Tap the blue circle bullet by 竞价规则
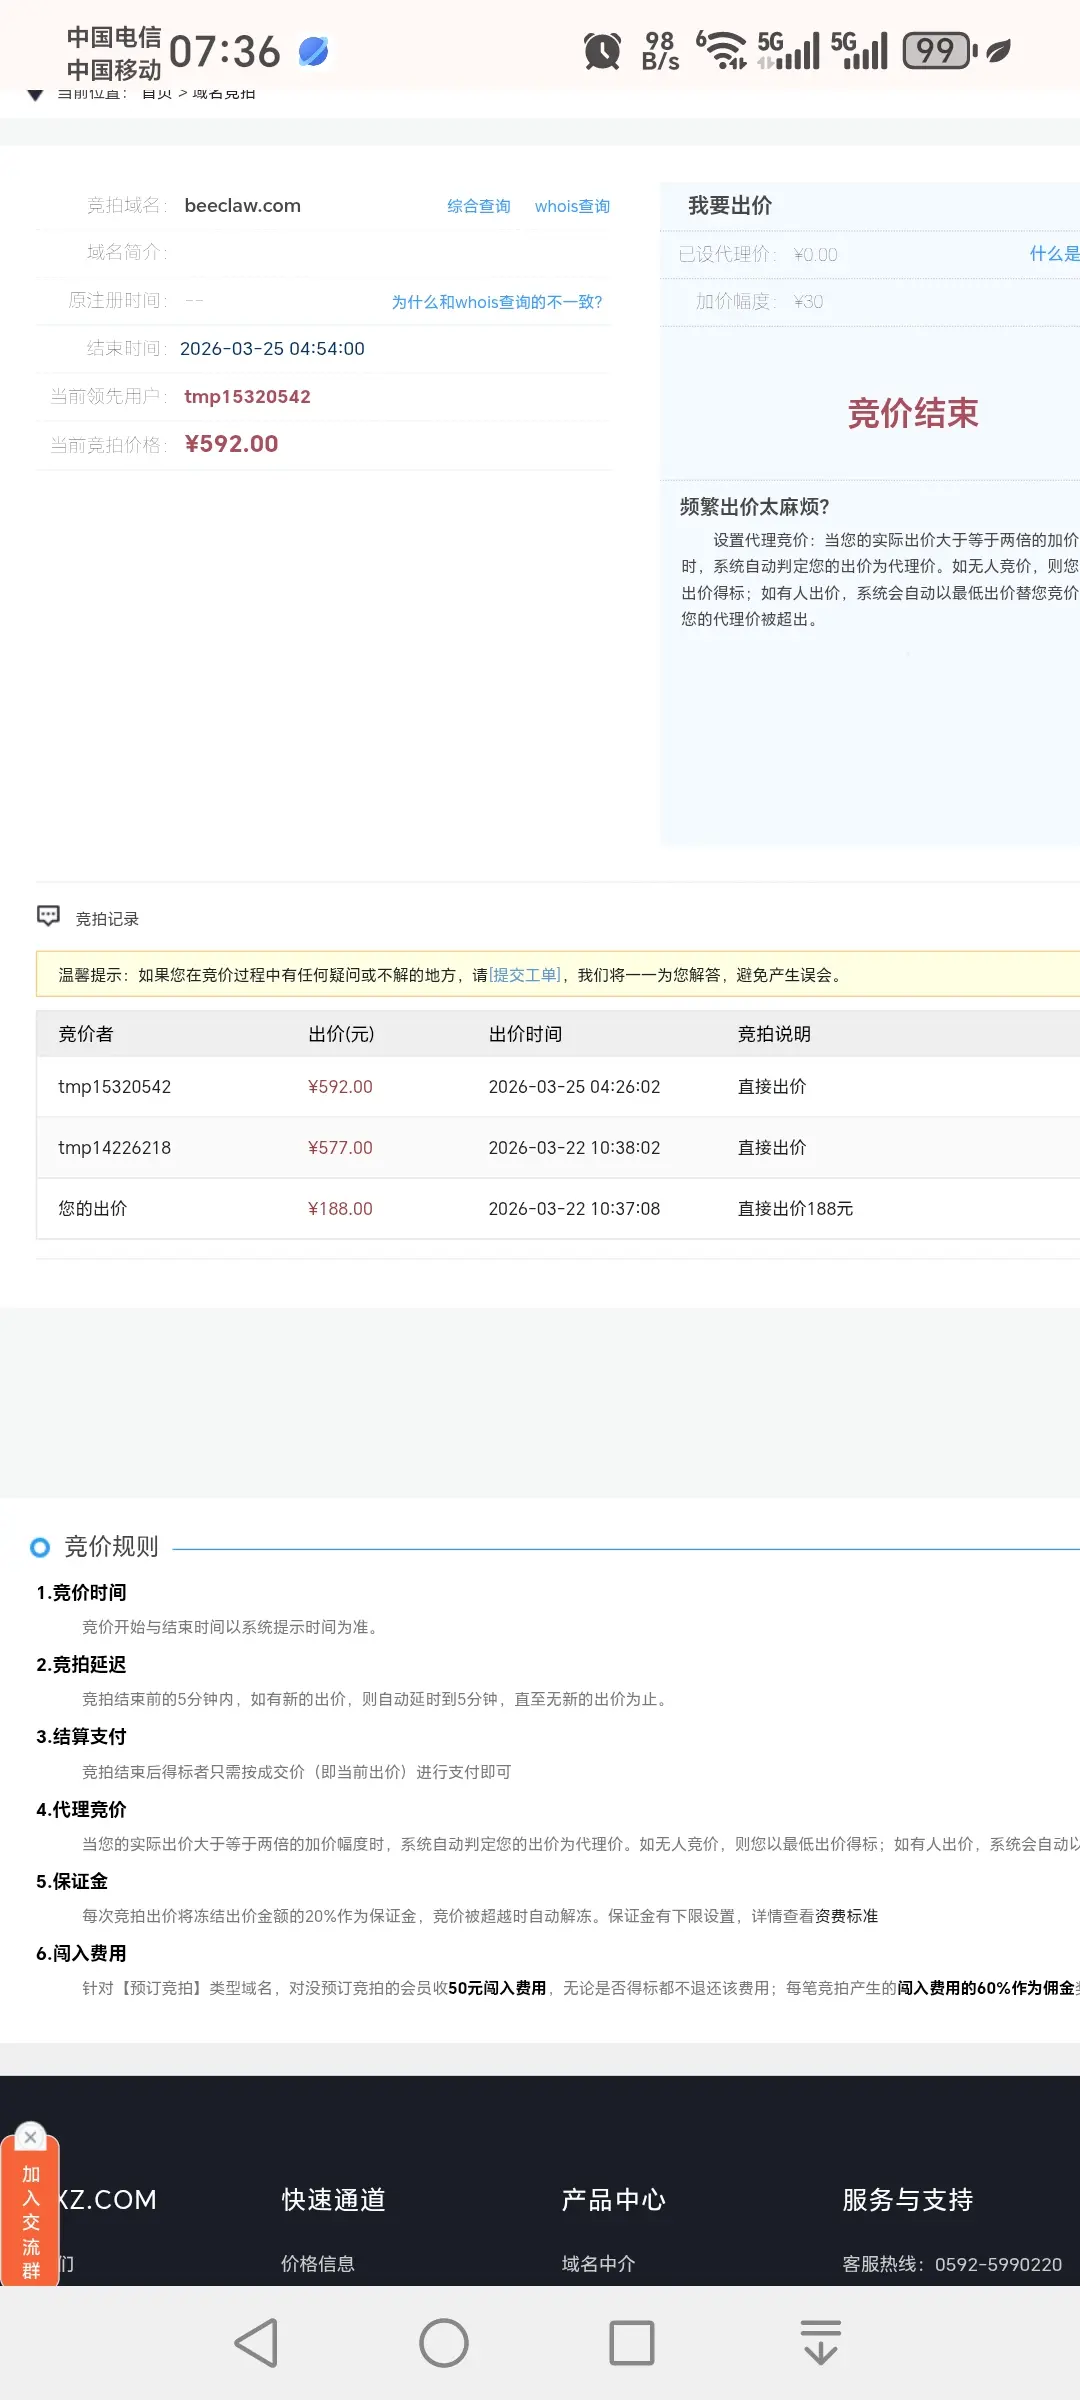The image size is (1080, 2400). click(x=40, y=1547)
